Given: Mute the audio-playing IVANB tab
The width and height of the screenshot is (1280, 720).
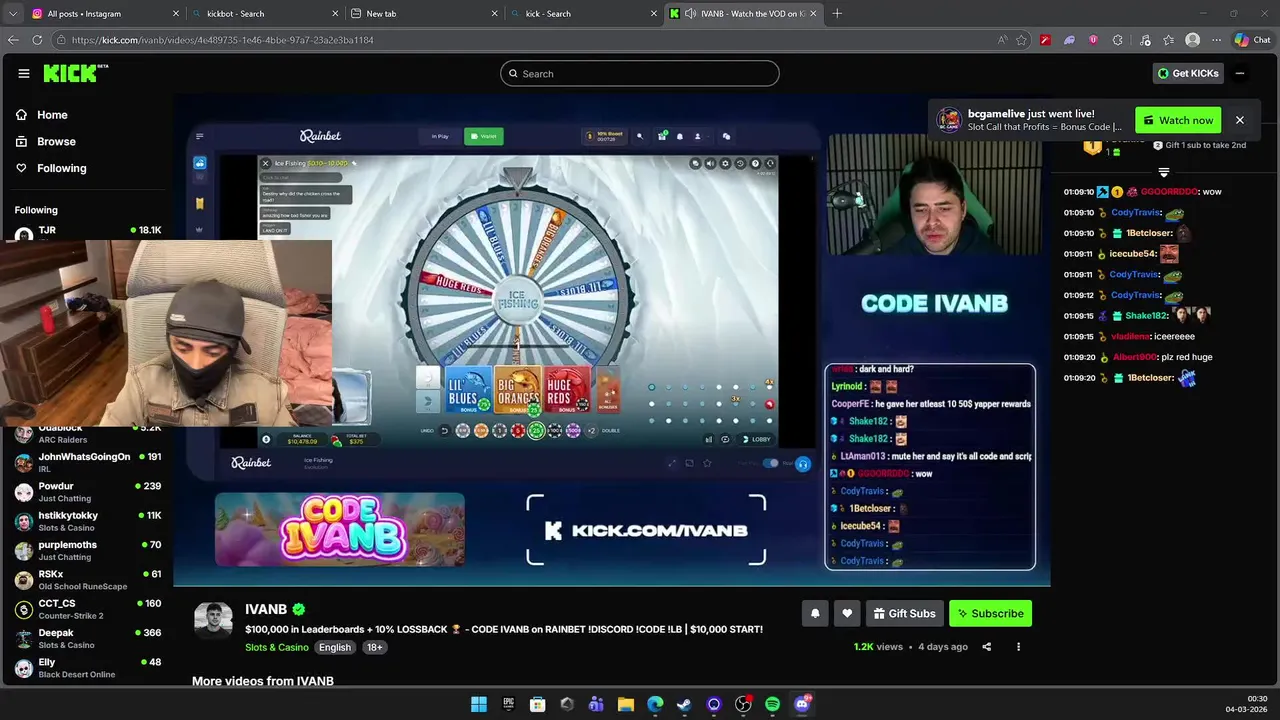Looking at the screenshot, I should click(691, 14).
